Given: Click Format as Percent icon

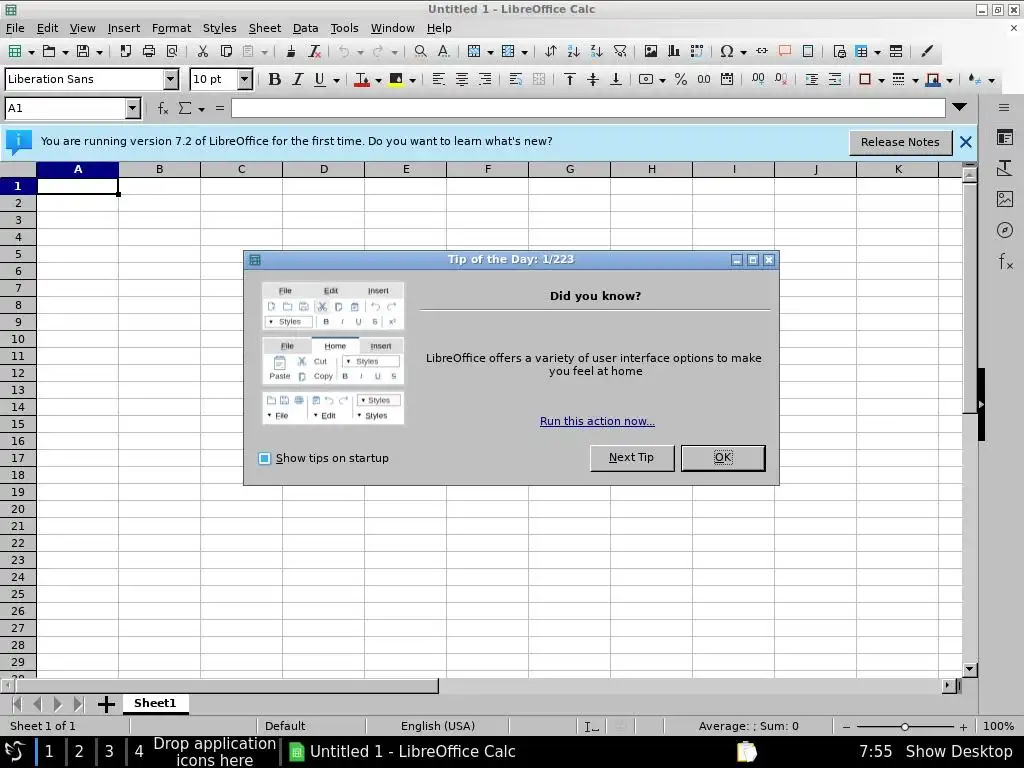Looking at the screenshot, I should [680, 79].
